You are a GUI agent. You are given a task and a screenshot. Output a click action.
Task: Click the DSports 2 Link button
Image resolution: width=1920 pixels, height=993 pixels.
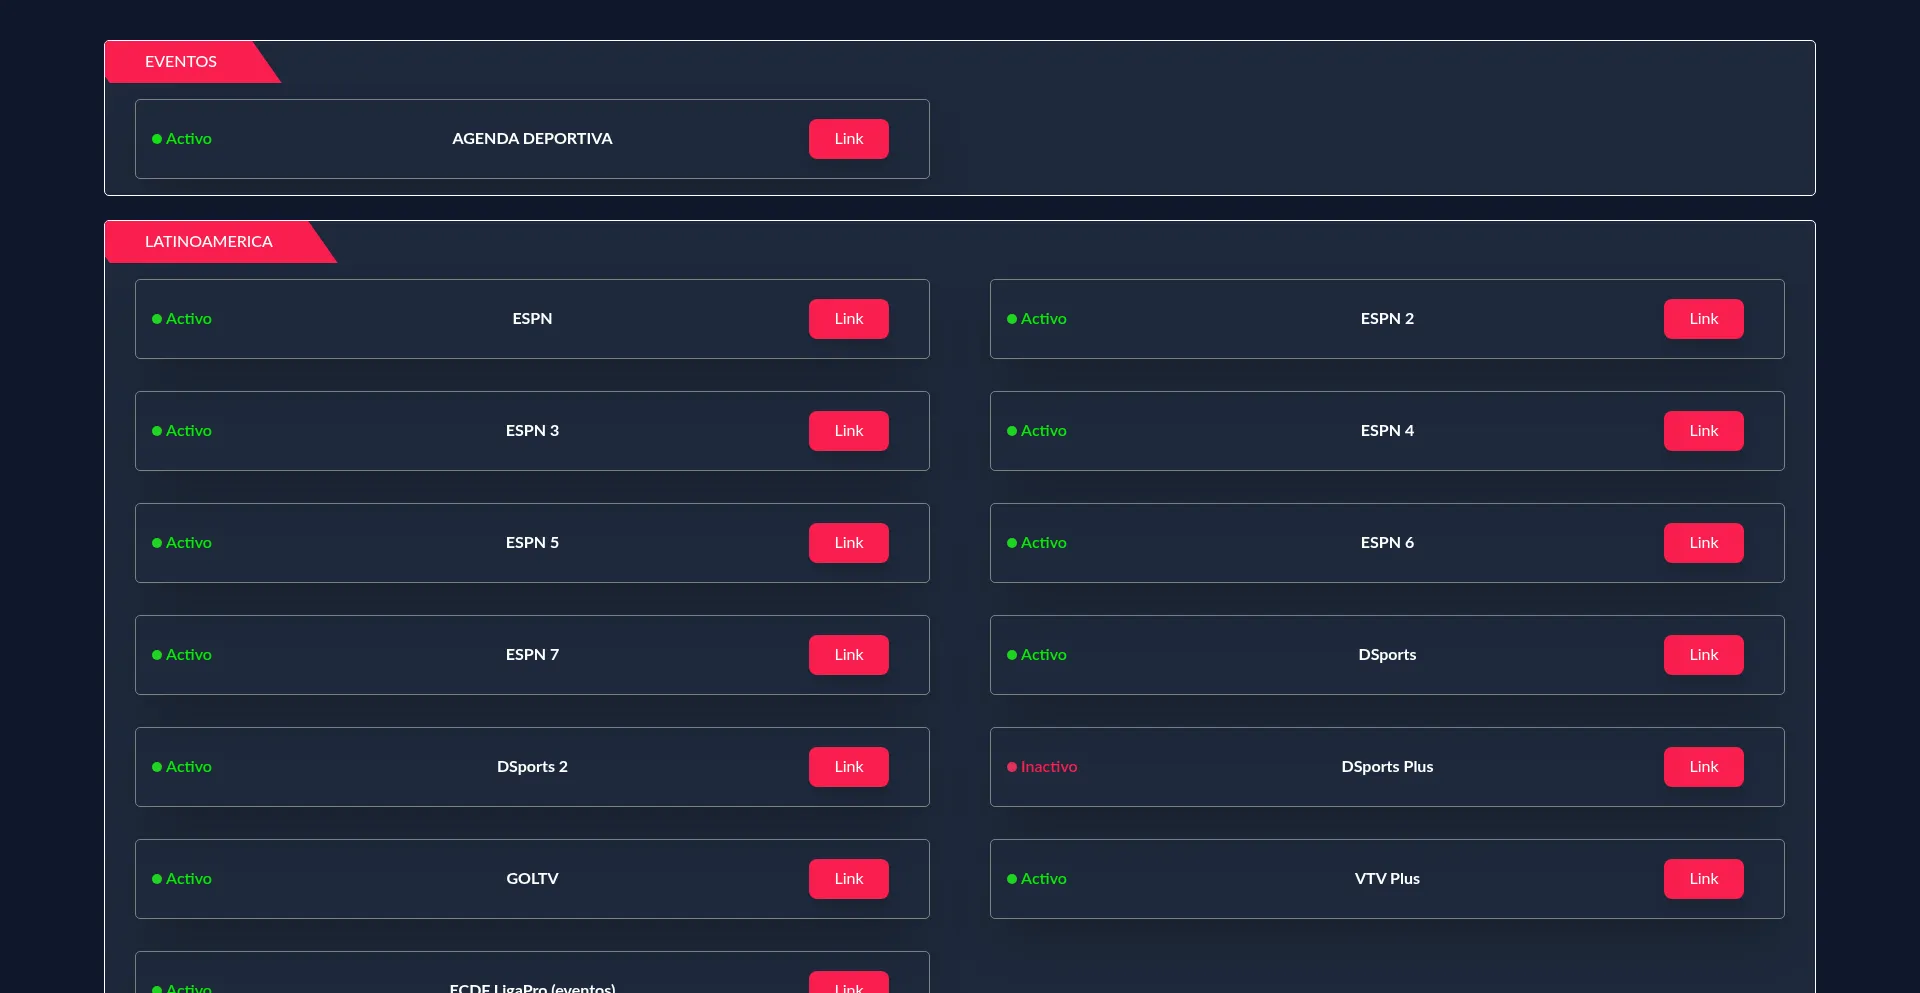point(848,767)
